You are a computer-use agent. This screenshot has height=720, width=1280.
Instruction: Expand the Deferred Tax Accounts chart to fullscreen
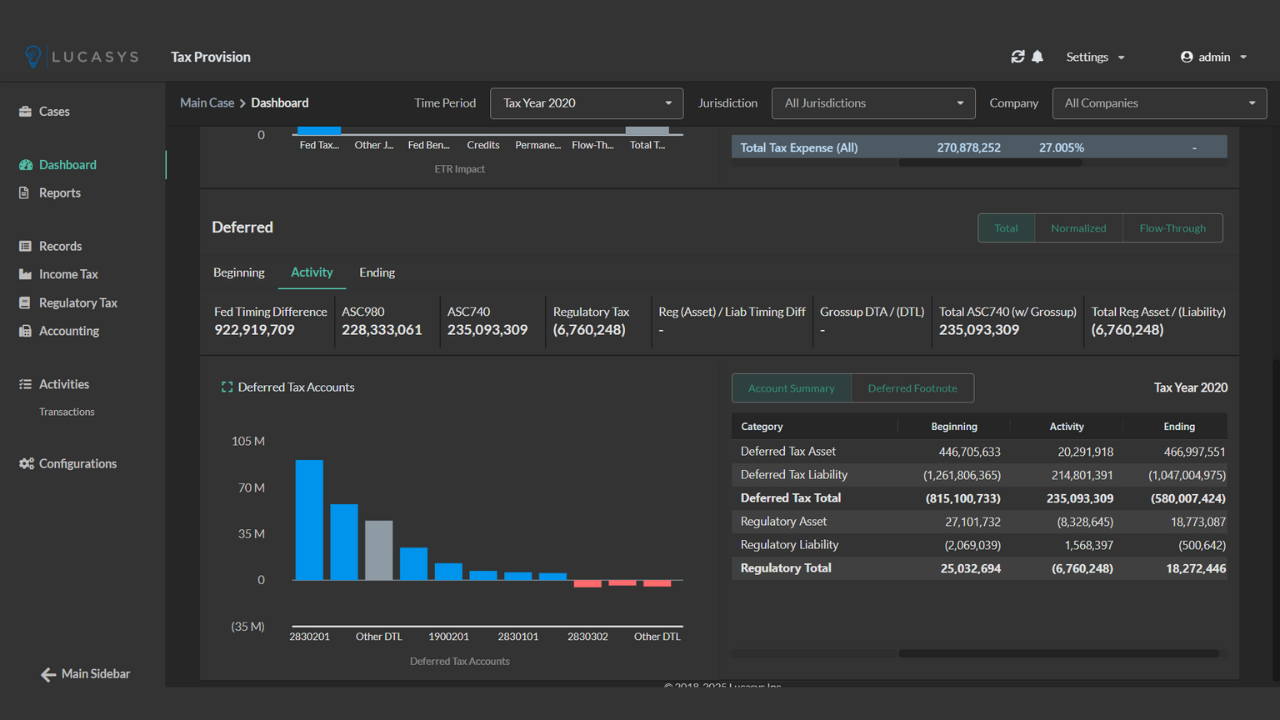225,385
